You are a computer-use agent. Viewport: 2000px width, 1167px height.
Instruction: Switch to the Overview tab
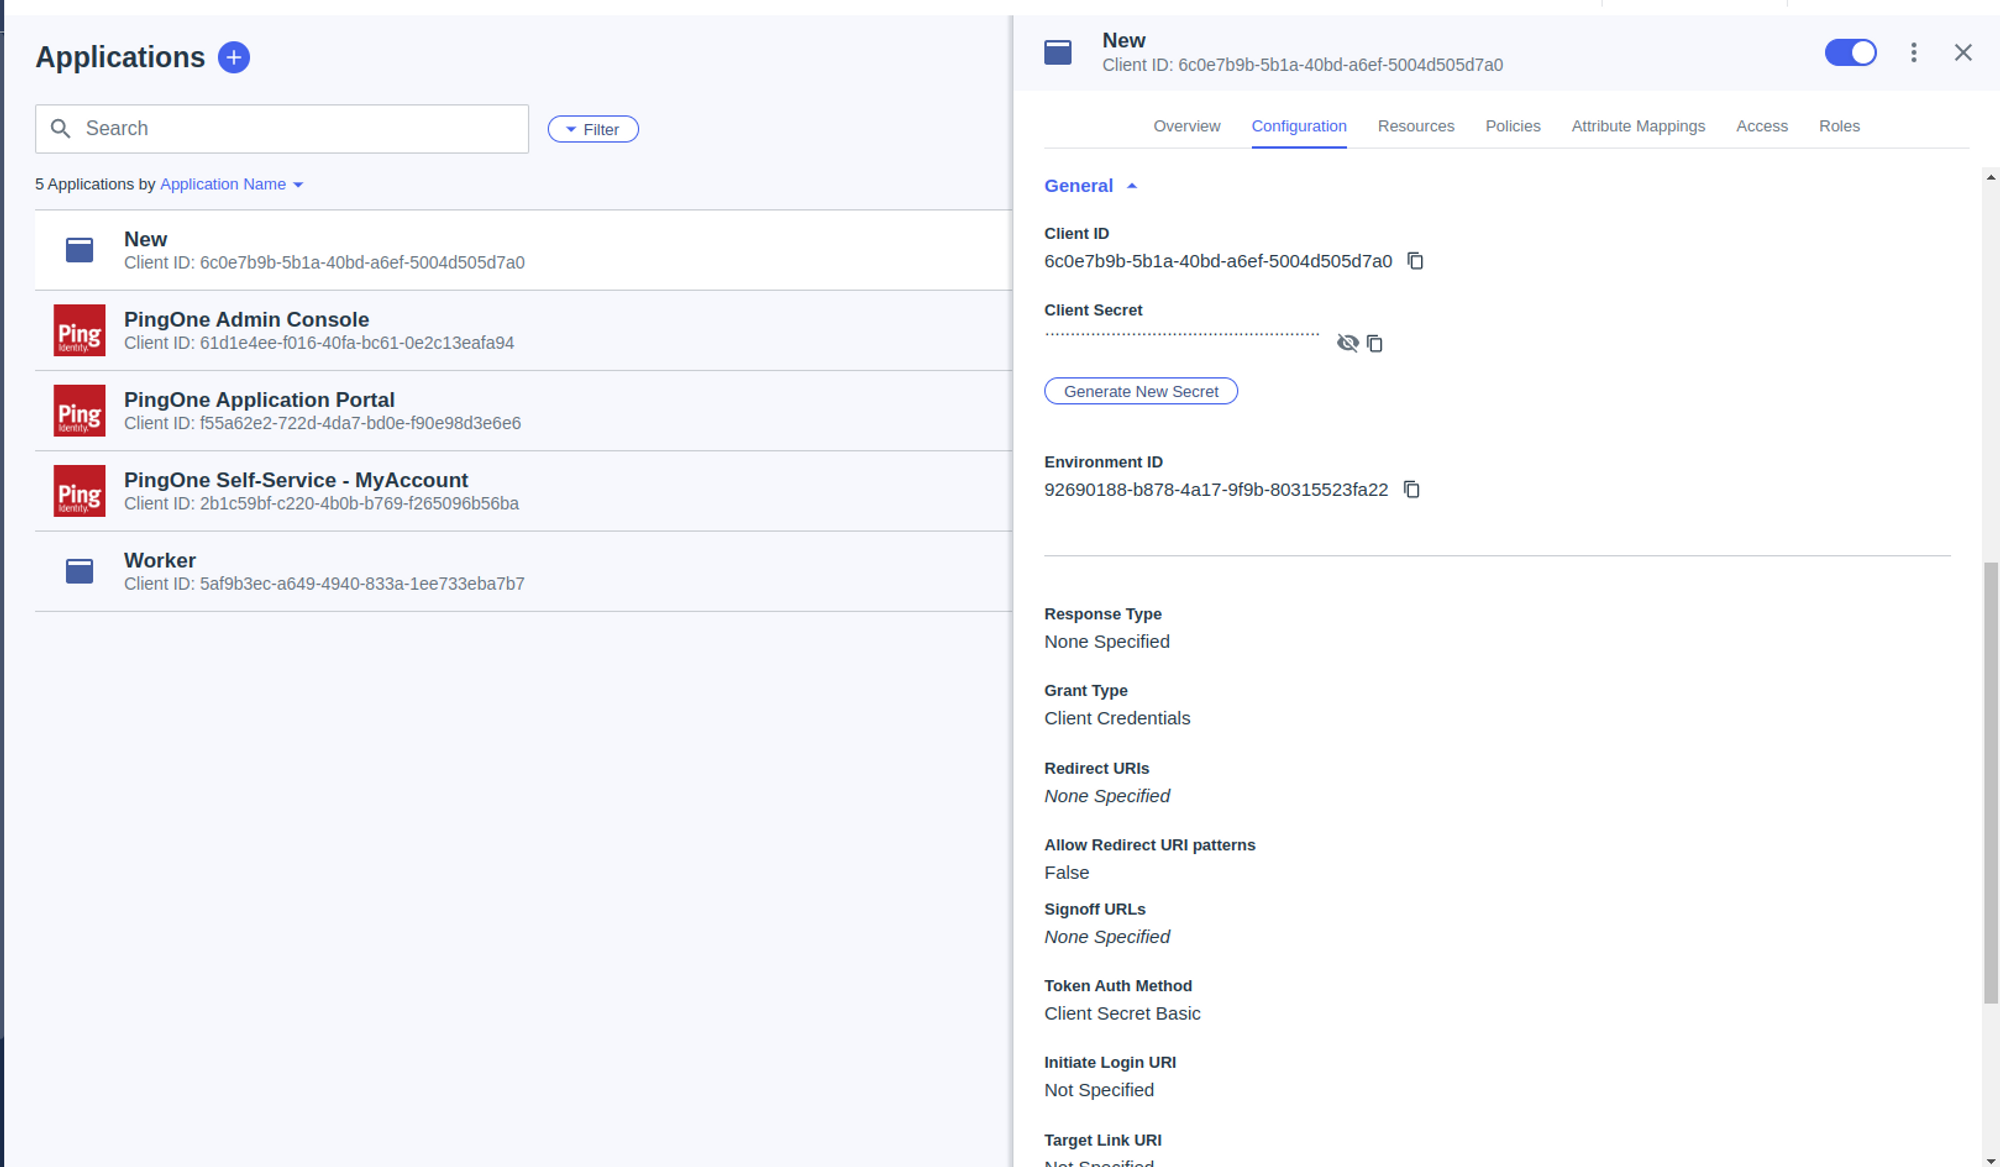click(1186, 126)
